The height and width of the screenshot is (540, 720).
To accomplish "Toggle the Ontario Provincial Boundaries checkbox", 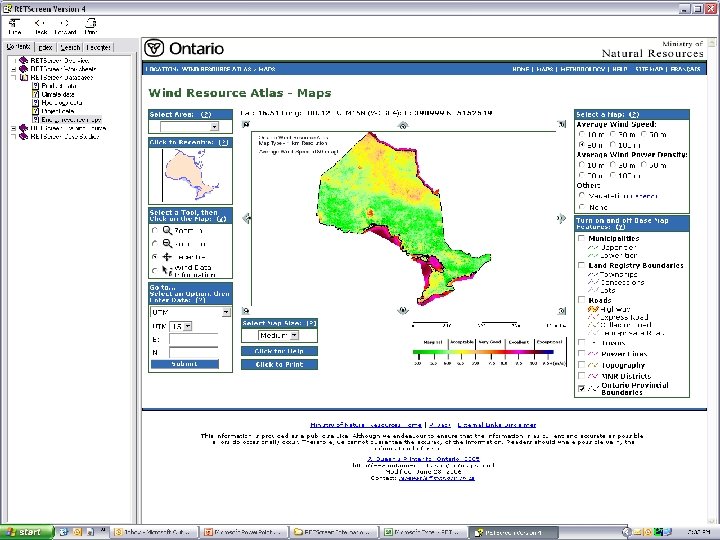I will coord(582,388).
